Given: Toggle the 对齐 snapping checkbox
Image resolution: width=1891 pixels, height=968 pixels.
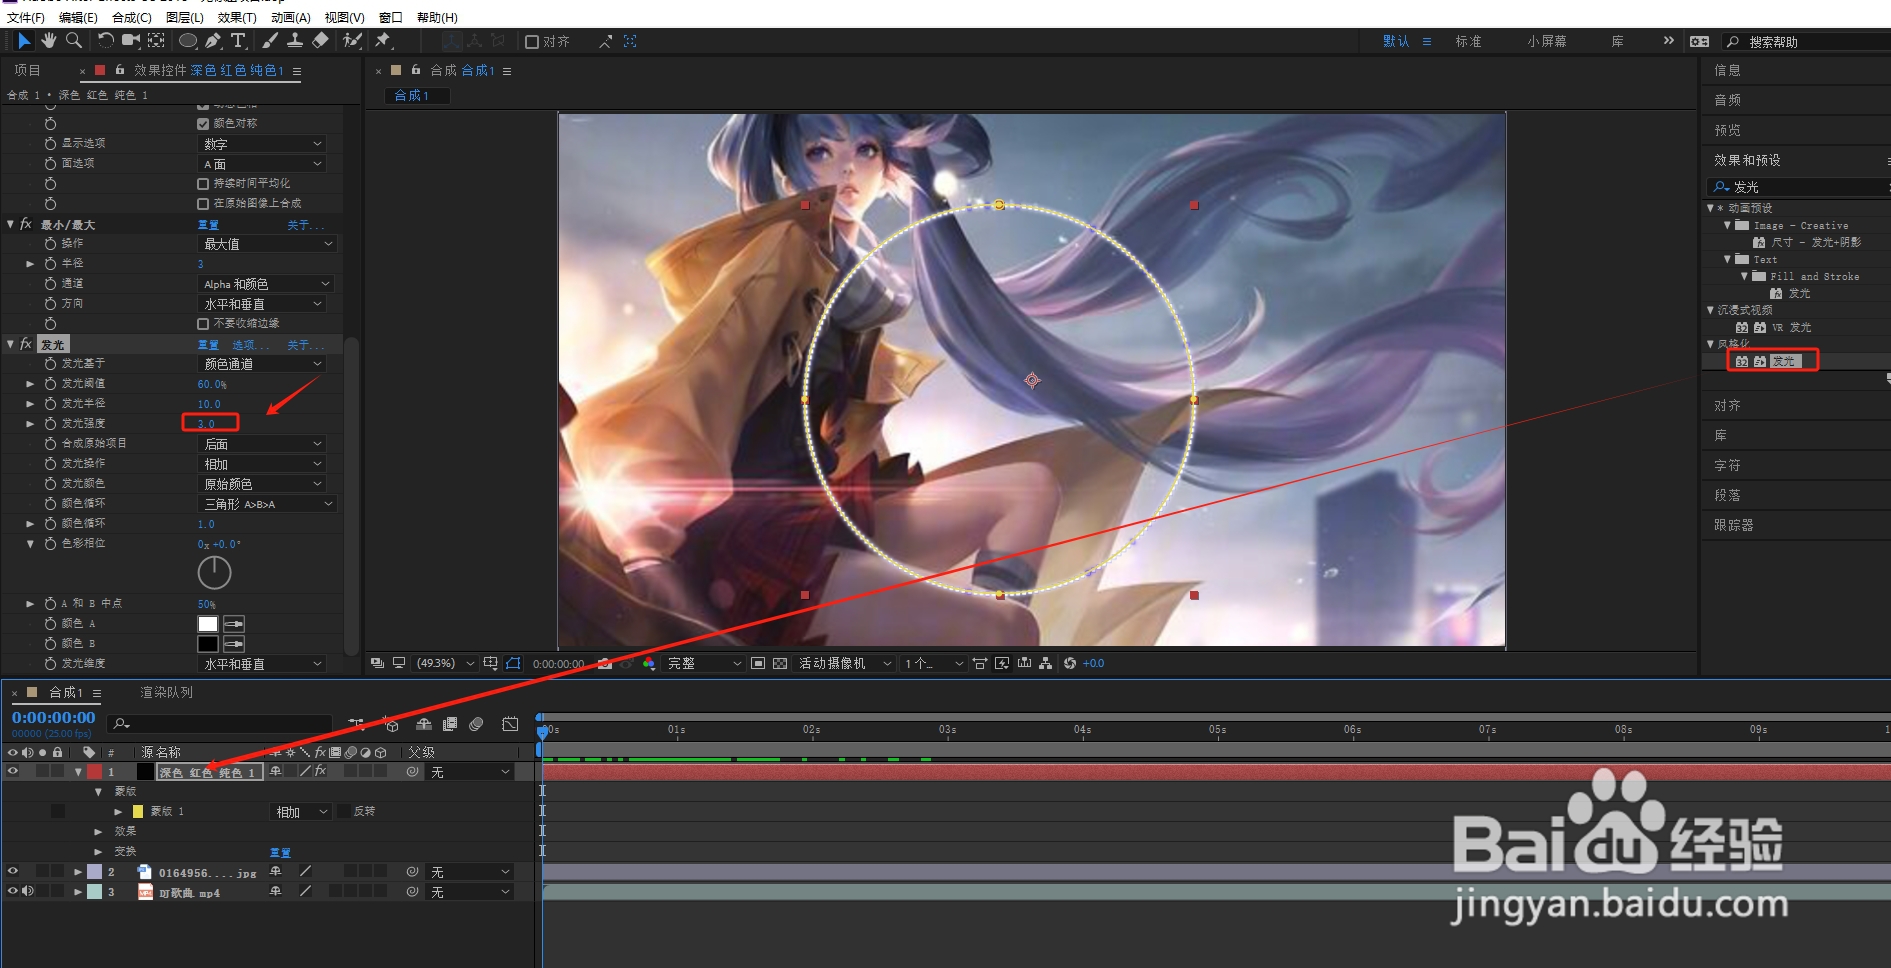Looking at the screenshot, I should 532,41.
